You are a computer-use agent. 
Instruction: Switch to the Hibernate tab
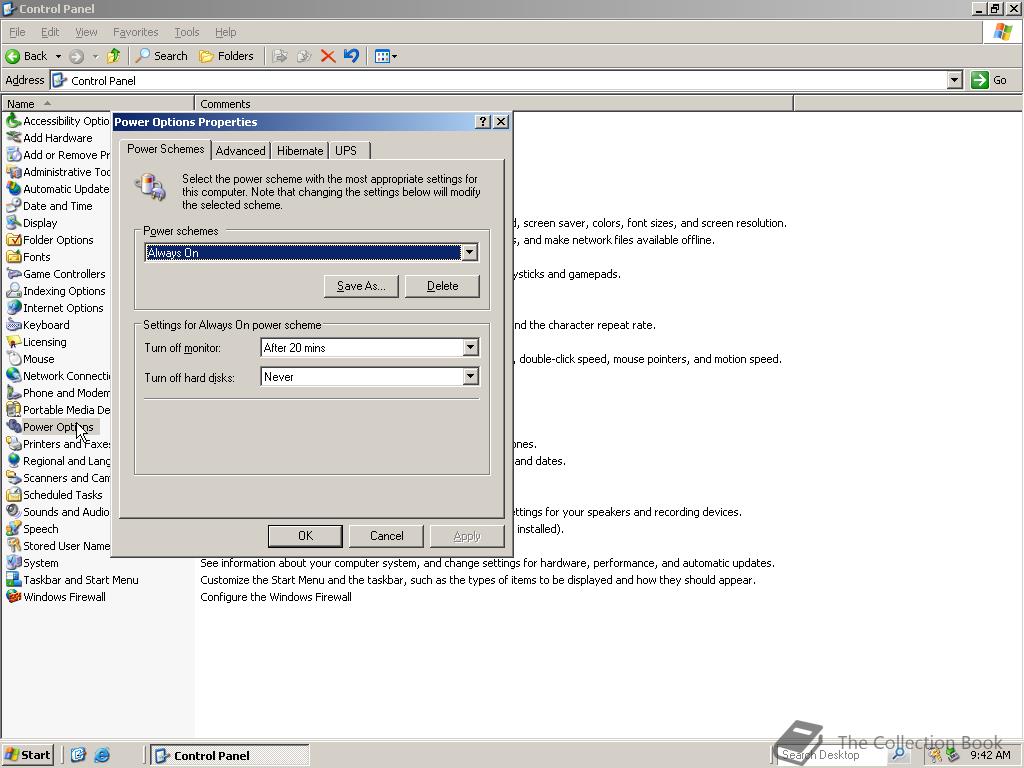pyautogui.click(x=300, y=151)
